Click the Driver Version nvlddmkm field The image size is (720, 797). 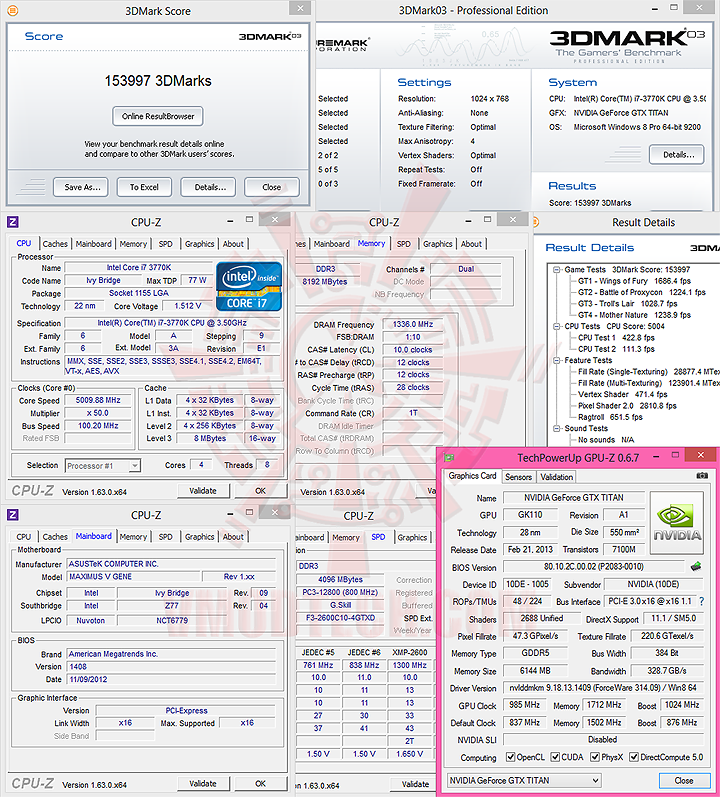(x=603, y=688)
